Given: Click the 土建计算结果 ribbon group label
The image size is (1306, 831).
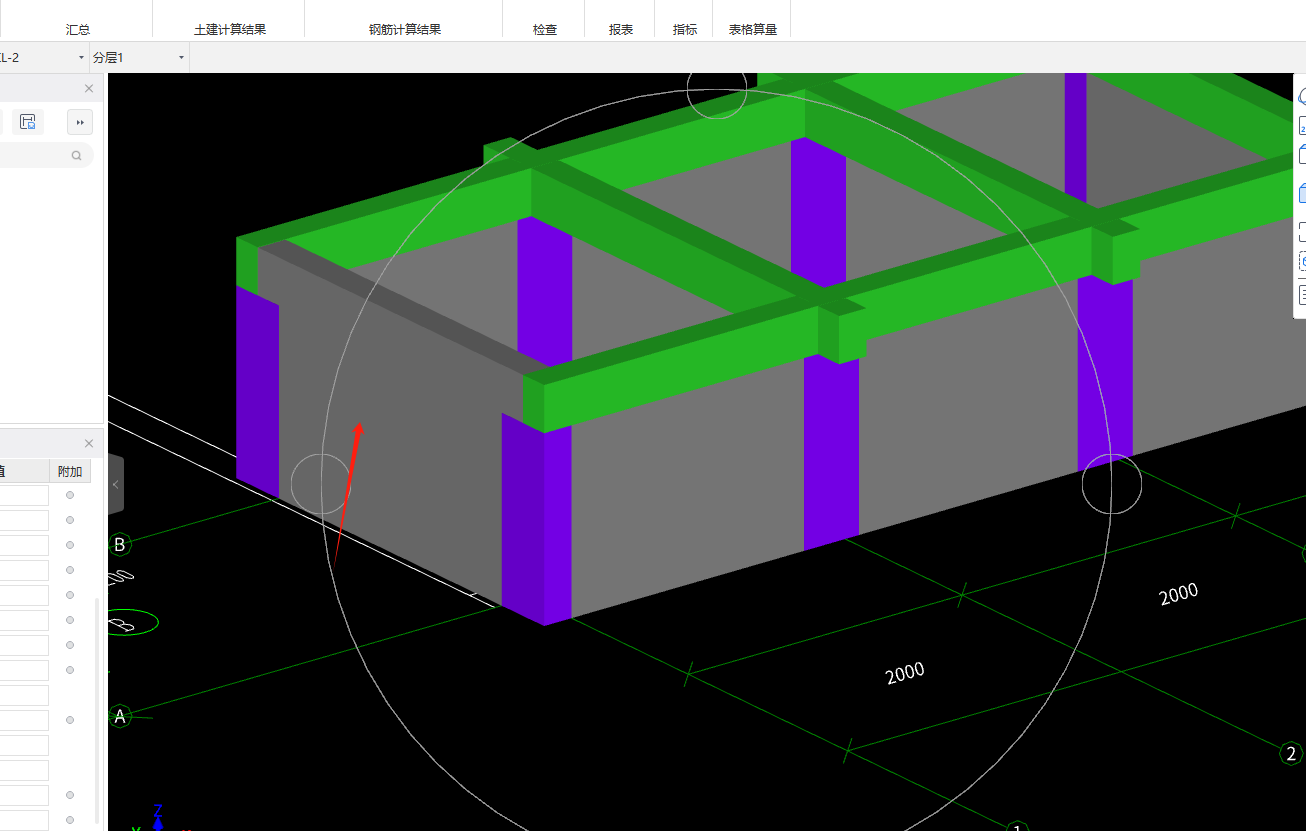Looking at the screenshot, I should click(230, 30).
